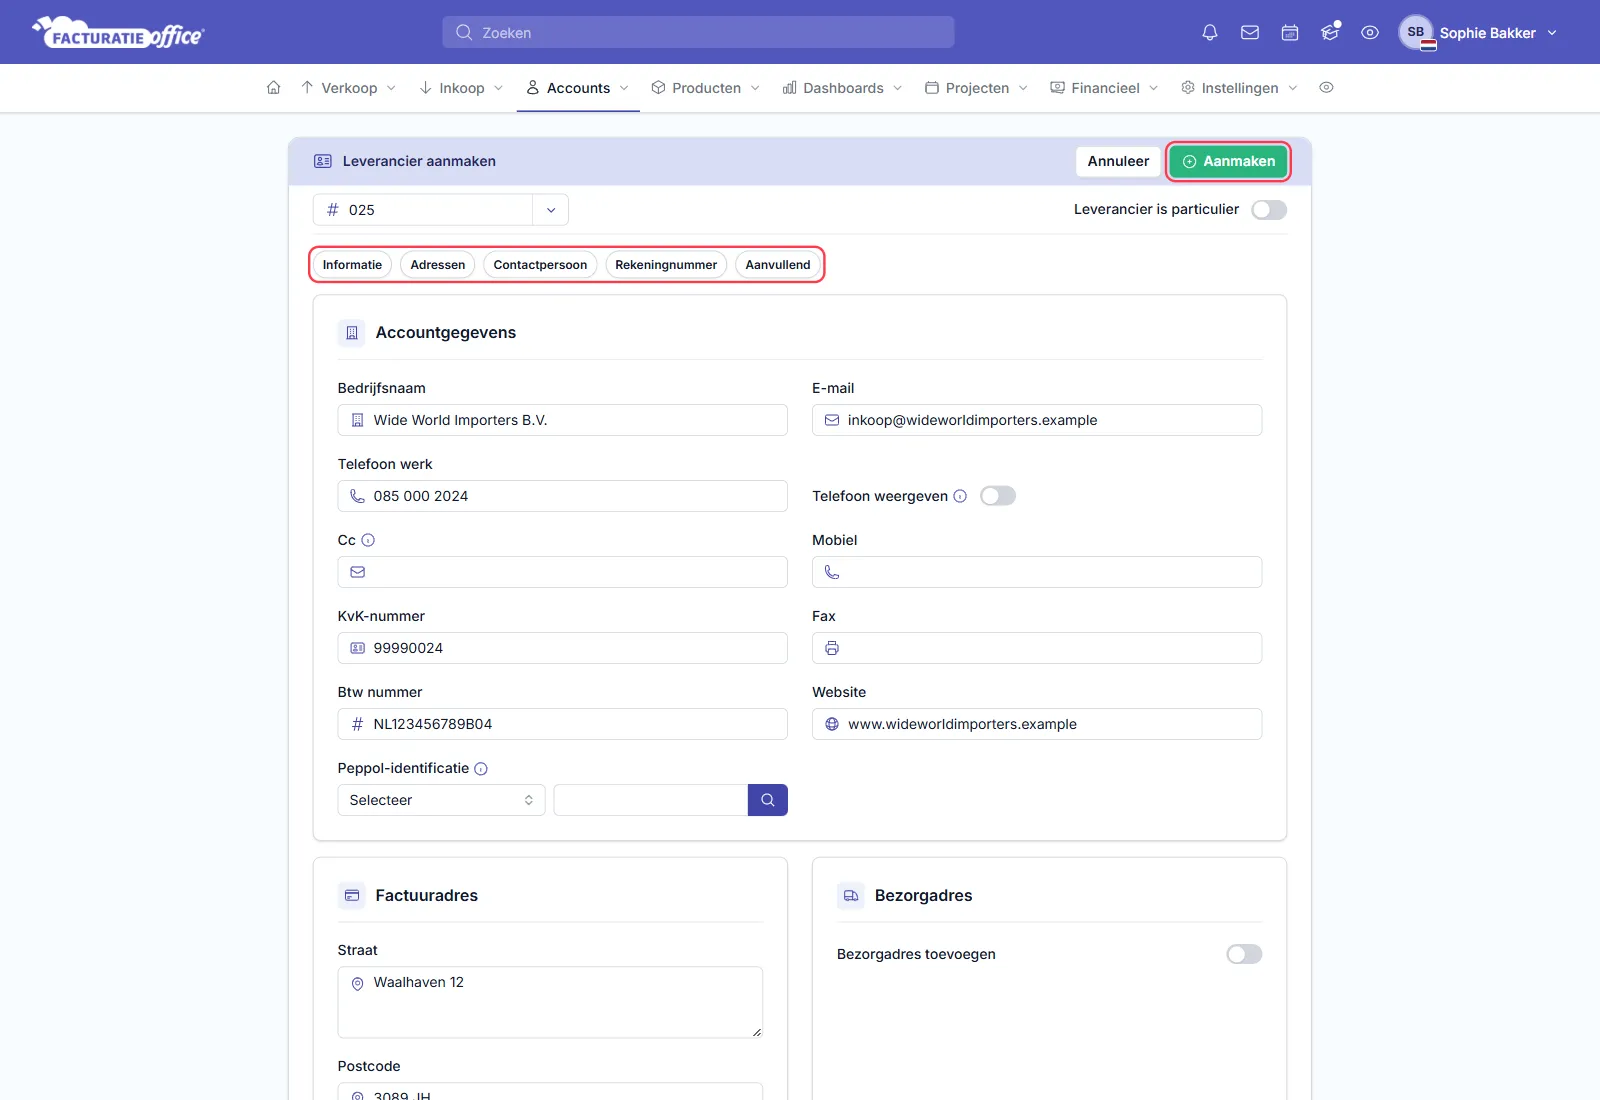Open the notifications bell
This screenshot has height=1100, width=1600.
click(x=1210, y=33)
